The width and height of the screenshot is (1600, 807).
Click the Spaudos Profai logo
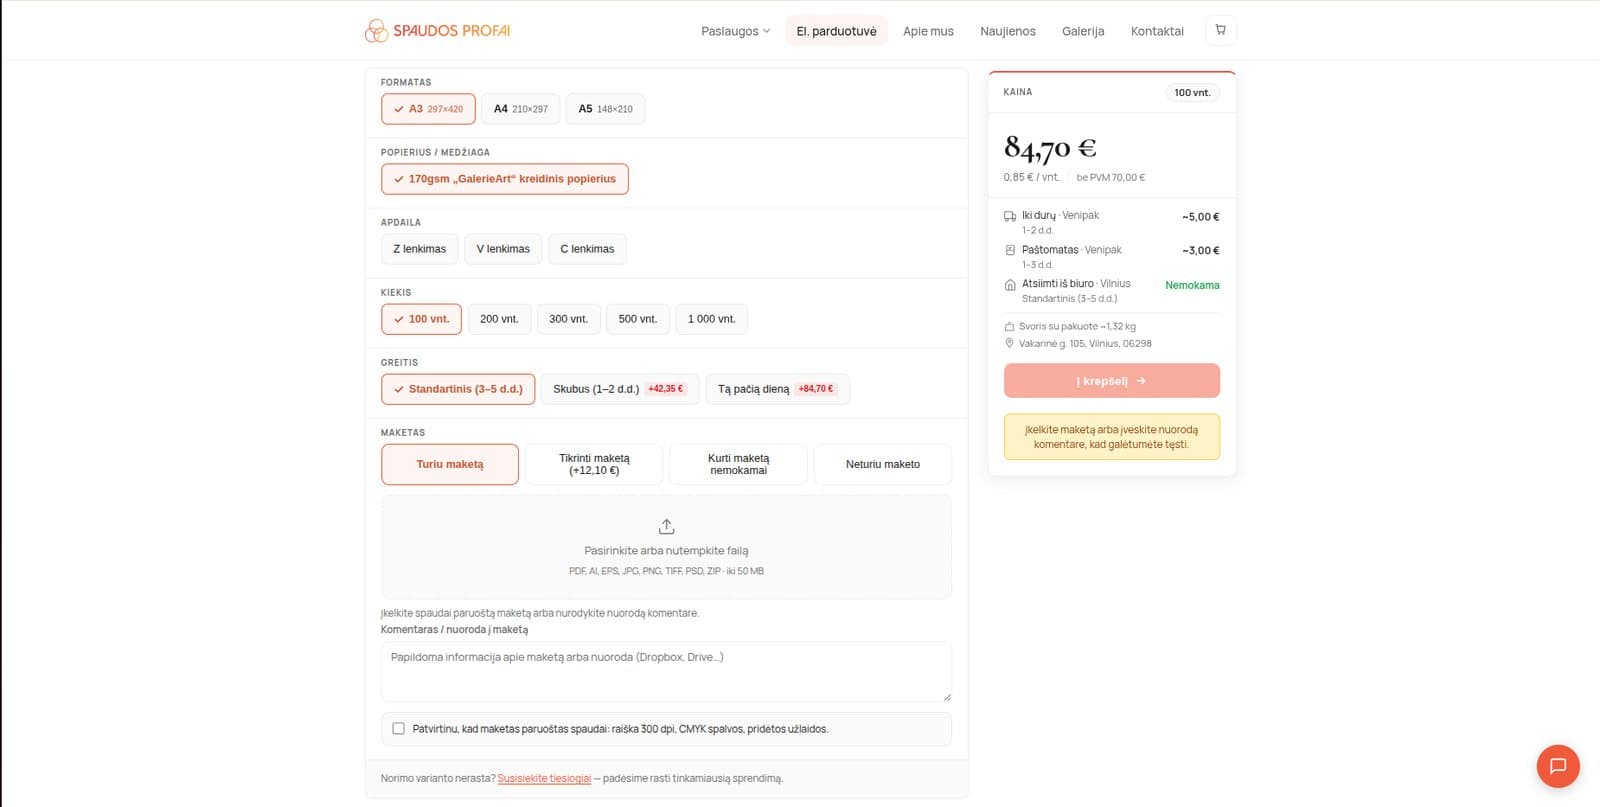click(x=437, y=31)
